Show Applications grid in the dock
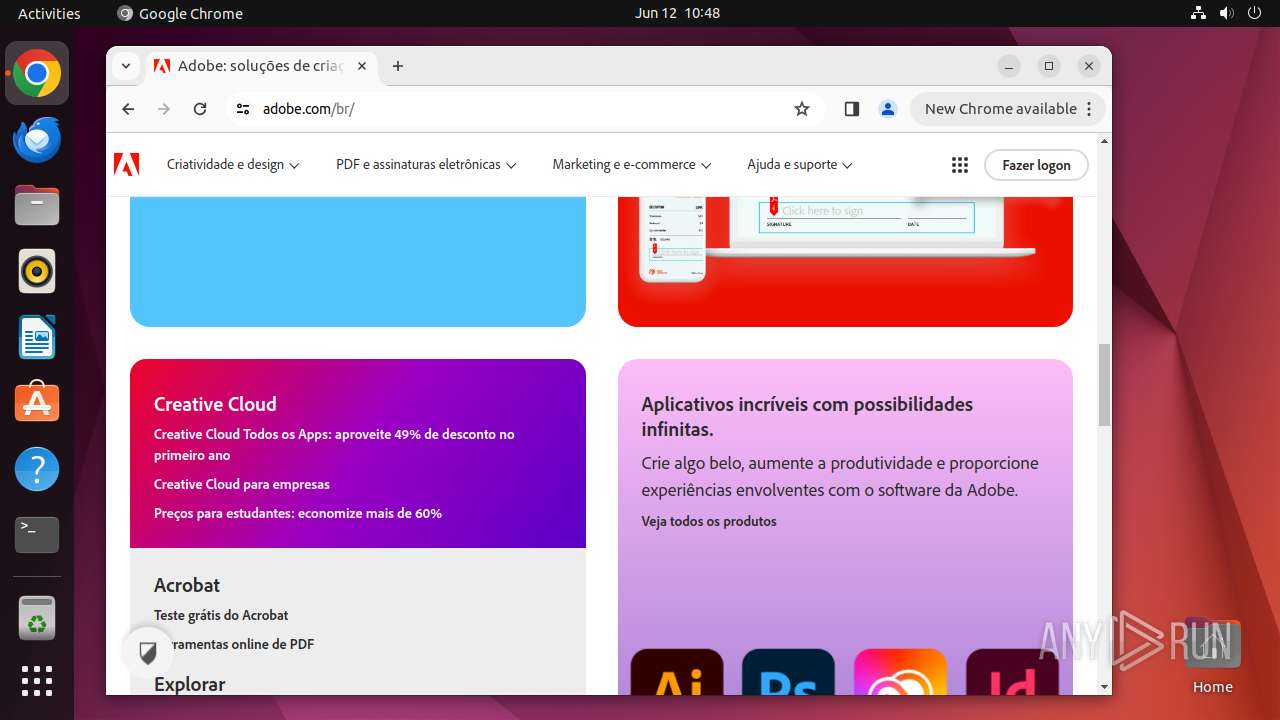1280x720 pixels. pyautogui.click(x=37, y=681)
